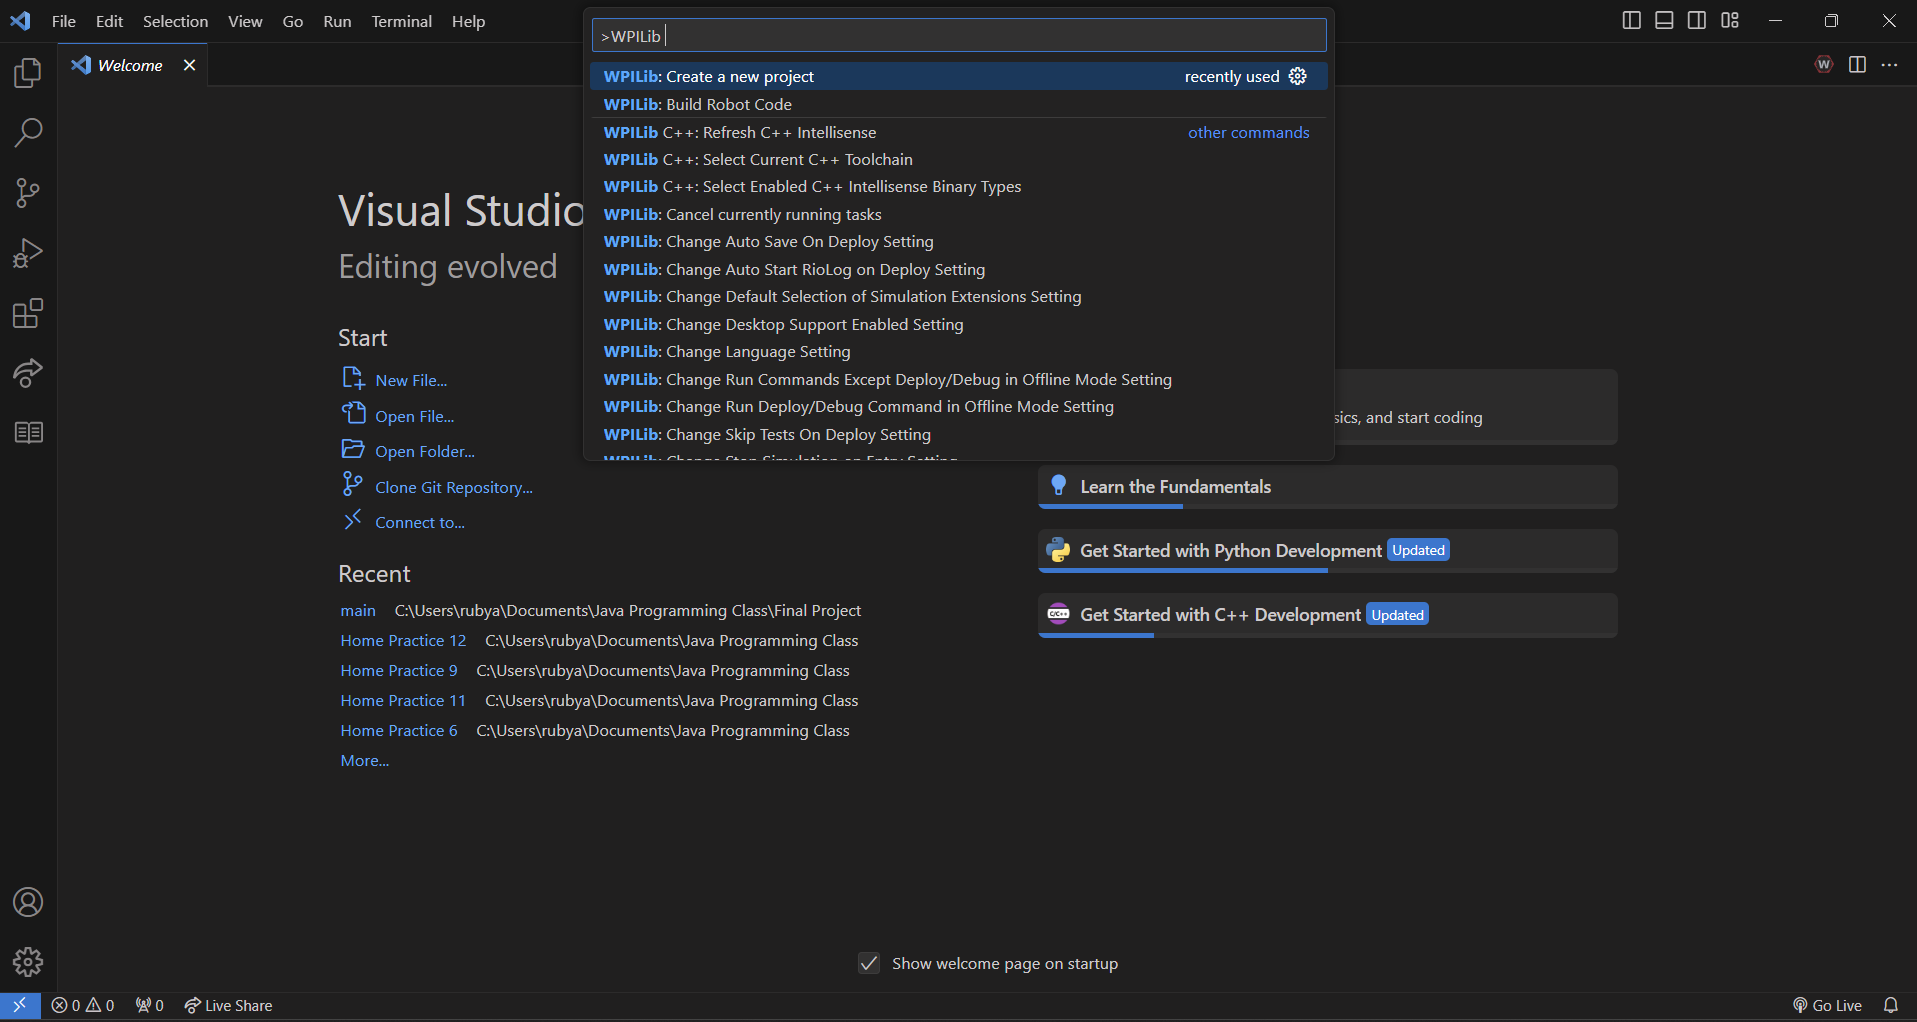This screenshot has height=1022, width=1917.
Task: Choose Change Auto Save On Deploy Setting
Action: pos(959,242)
